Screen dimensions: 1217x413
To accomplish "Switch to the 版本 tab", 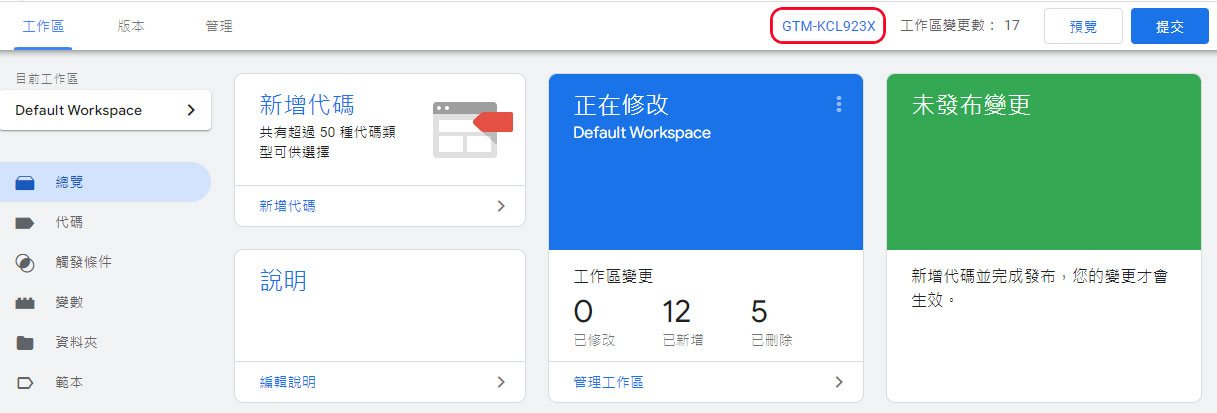I will [131, 26].
